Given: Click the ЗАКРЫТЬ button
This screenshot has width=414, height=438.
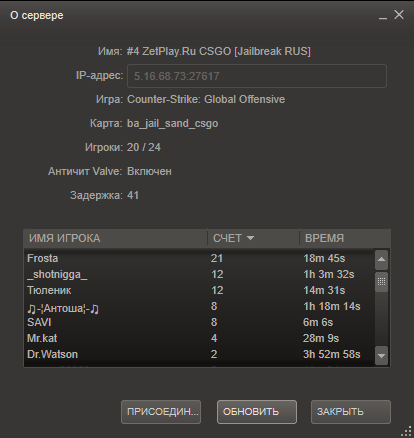Looking at the screenshot, I should point(351,412).
